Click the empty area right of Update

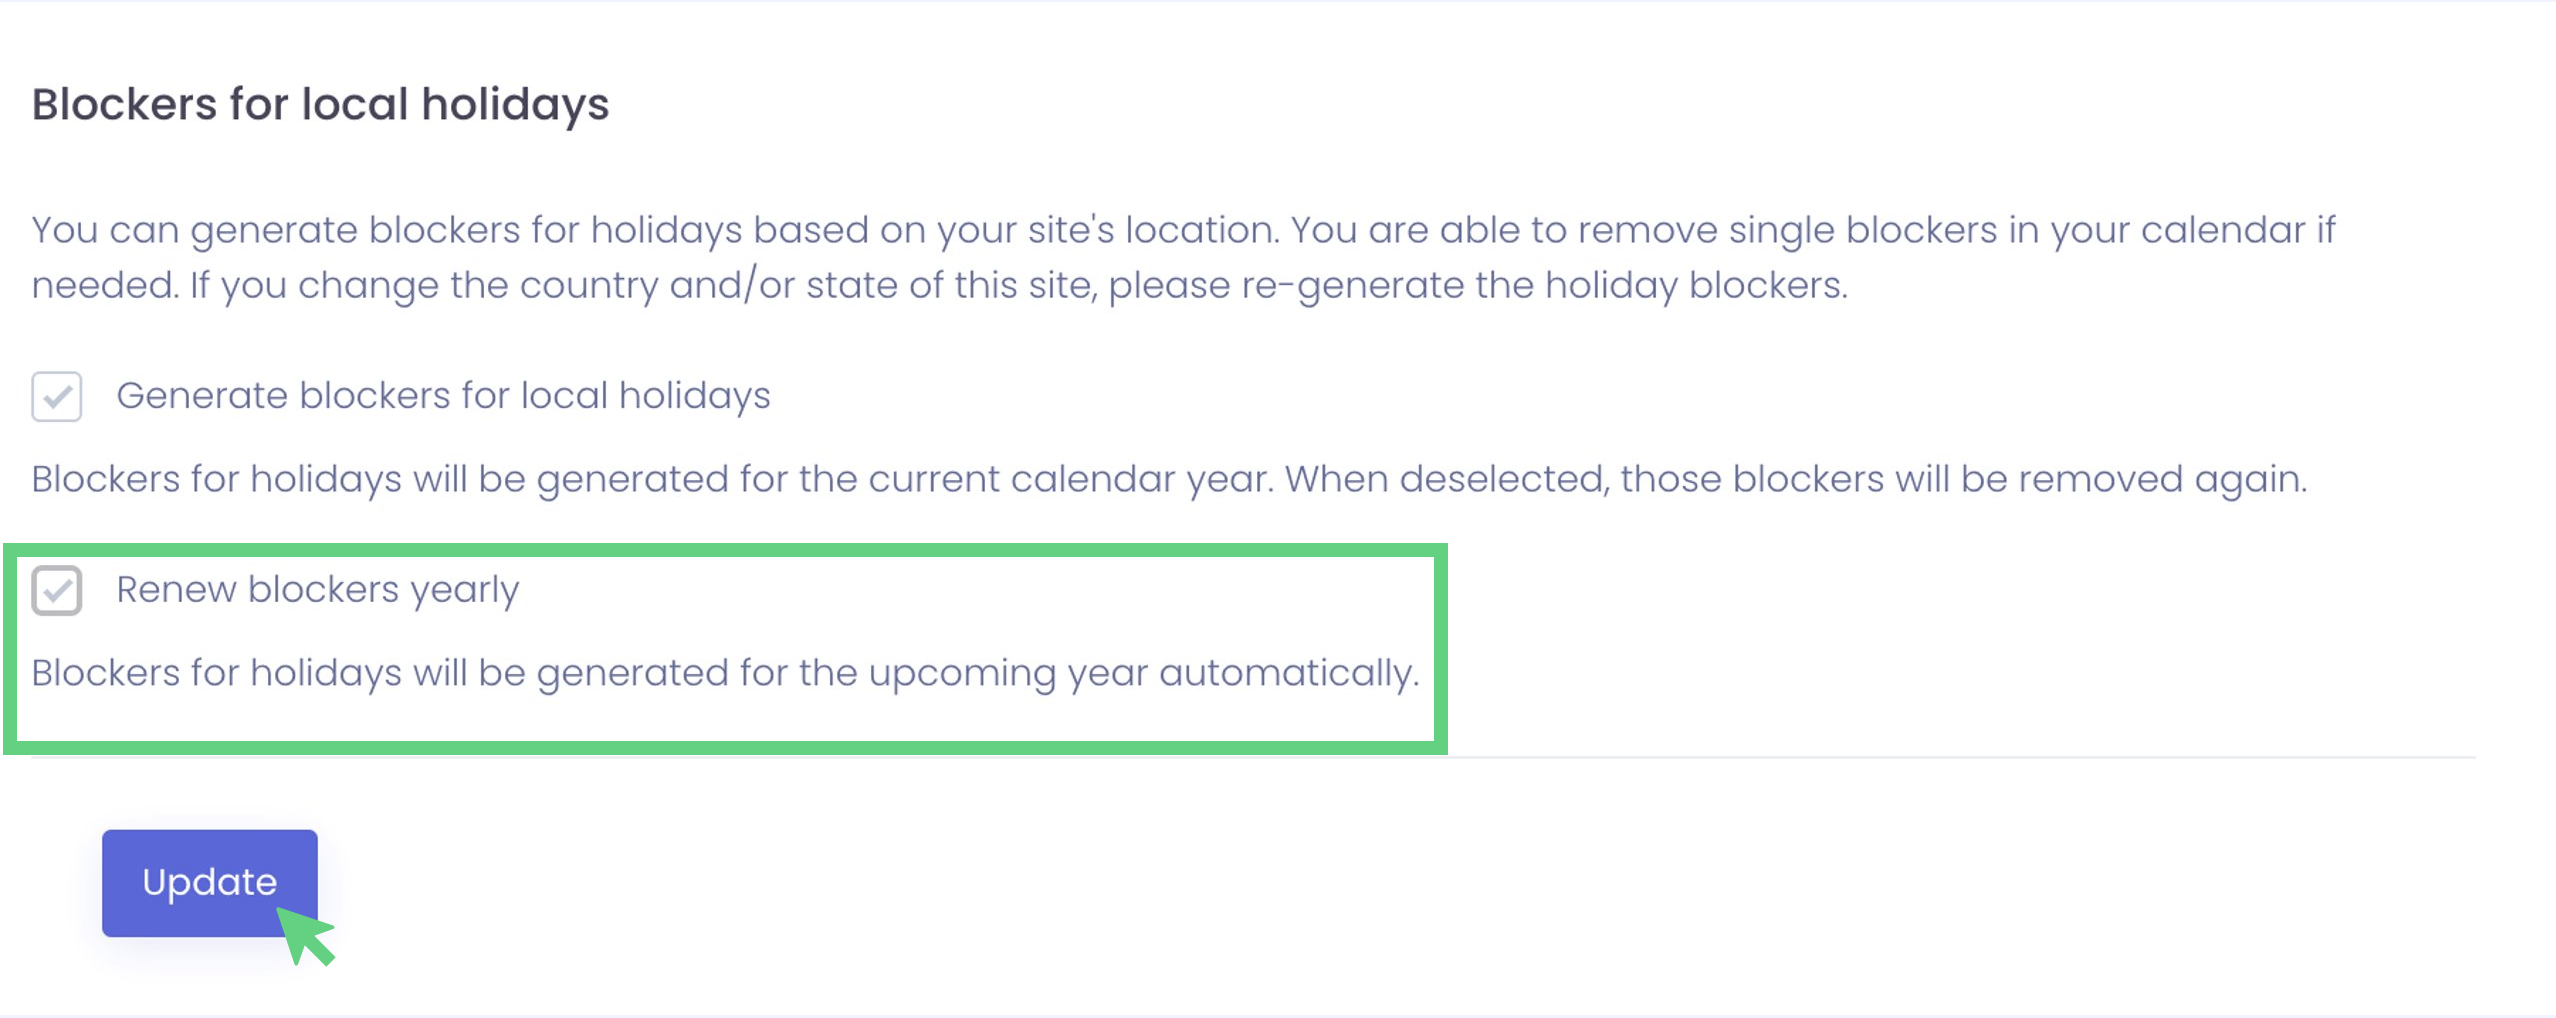point(1200,882)
